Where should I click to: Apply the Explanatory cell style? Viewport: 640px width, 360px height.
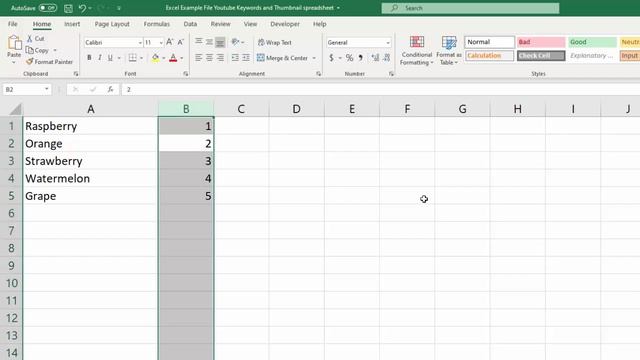pos(592,56)
